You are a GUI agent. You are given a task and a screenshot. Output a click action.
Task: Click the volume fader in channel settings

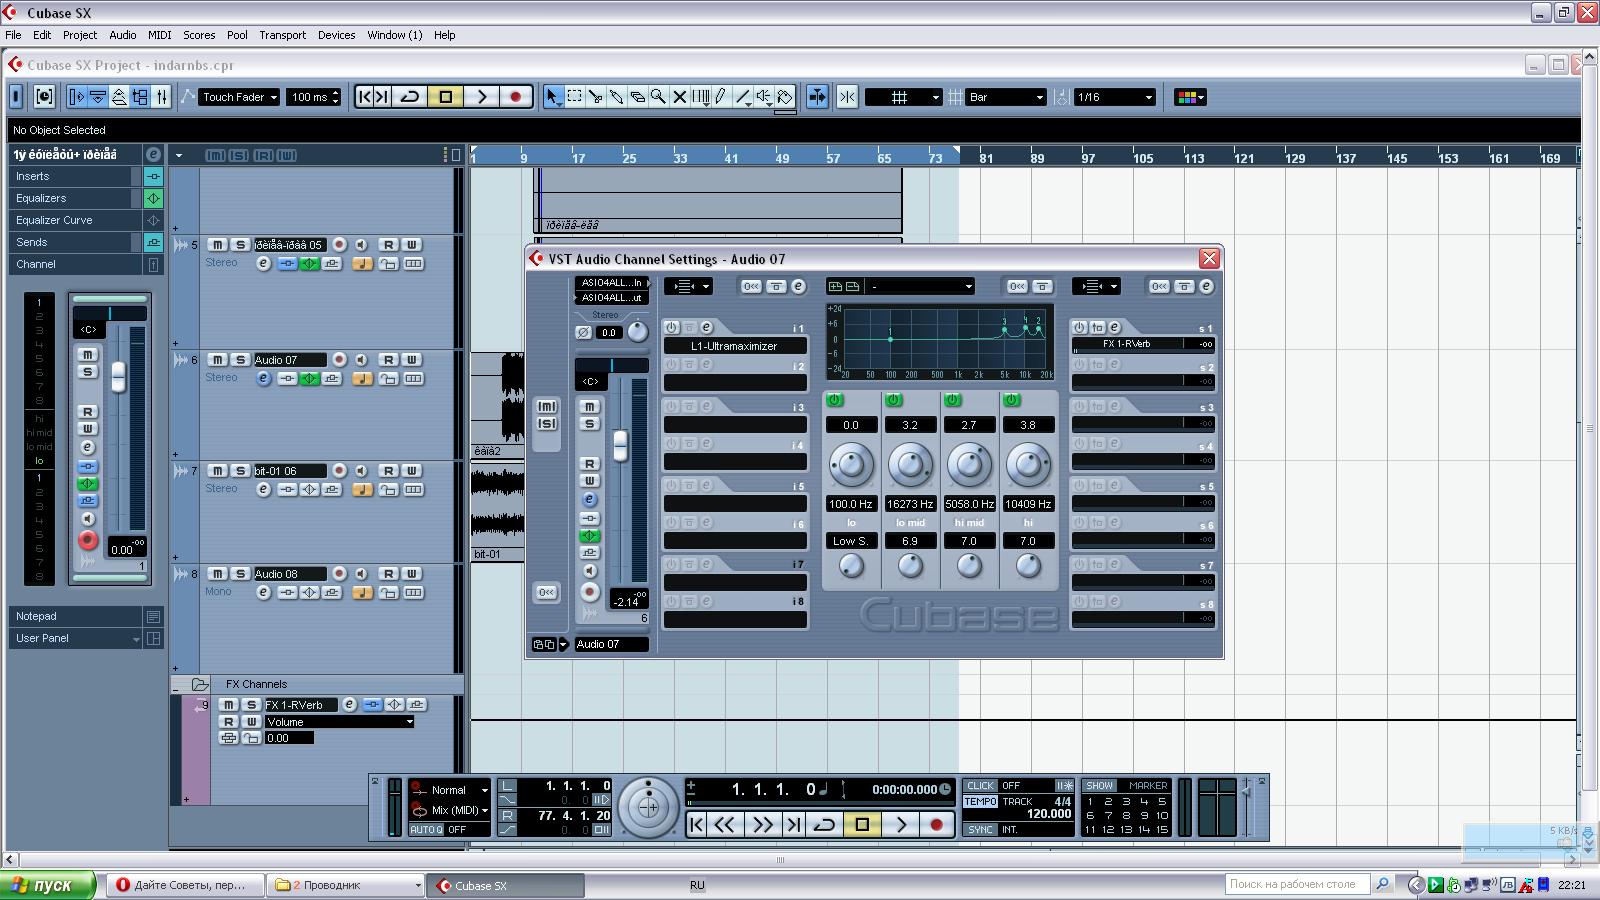point(621,445)
